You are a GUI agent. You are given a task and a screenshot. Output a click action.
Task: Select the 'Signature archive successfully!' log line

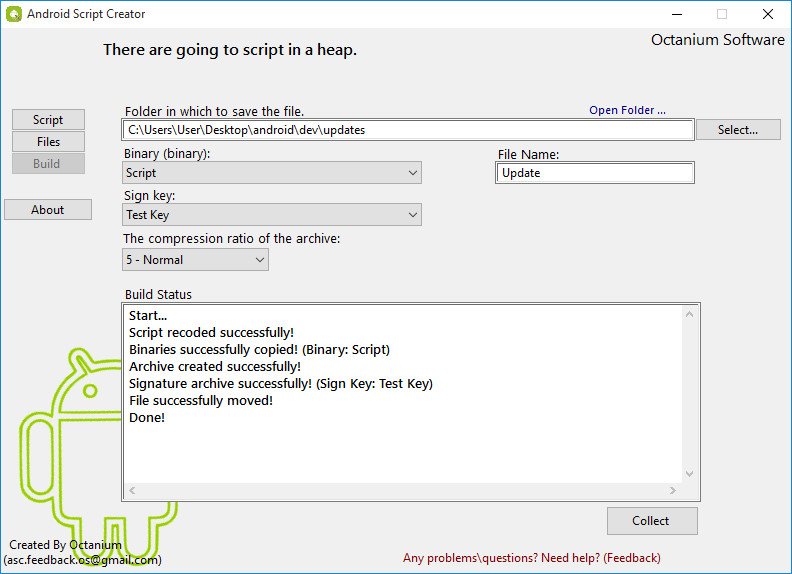pos(281,384)
